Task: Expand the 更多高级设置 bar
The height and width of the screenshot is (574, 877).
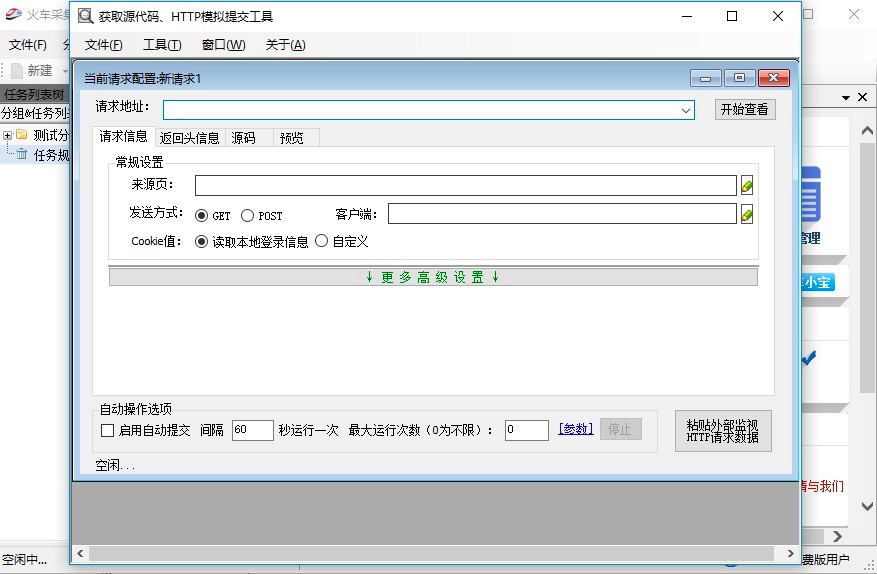Action: coord(433,277)
